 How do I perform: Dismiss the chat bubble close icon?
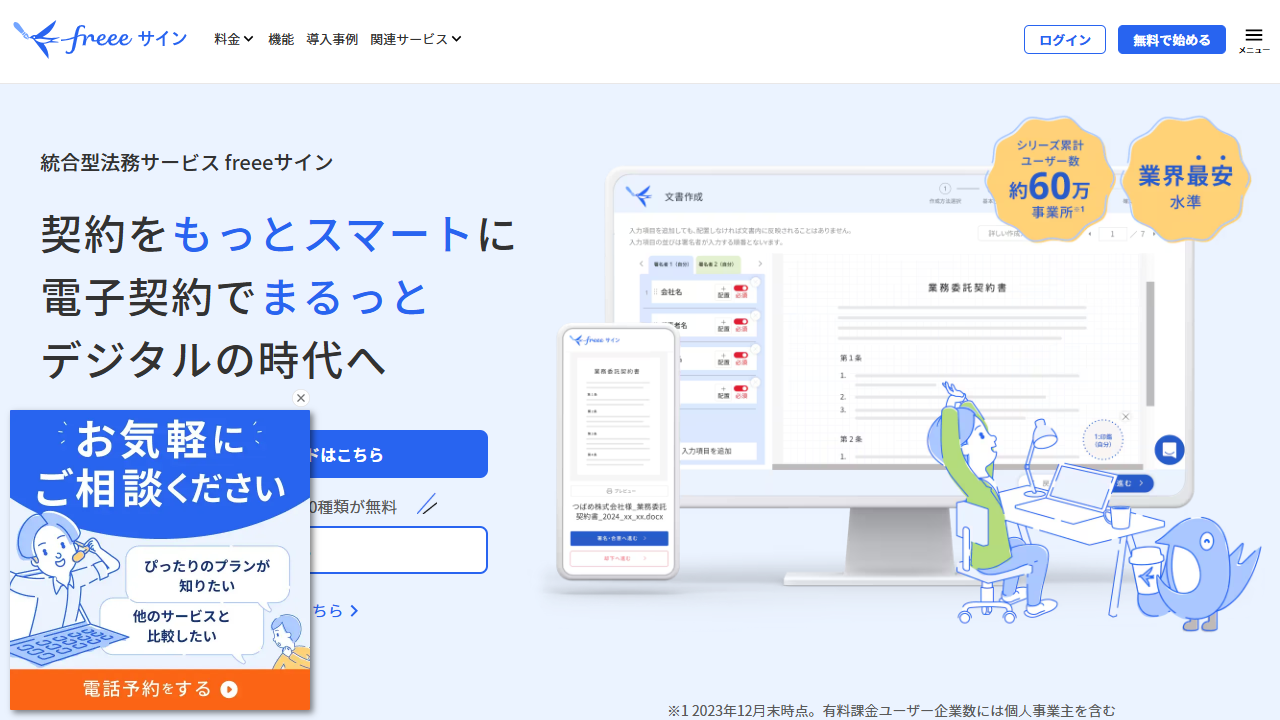pos(1125,417)
